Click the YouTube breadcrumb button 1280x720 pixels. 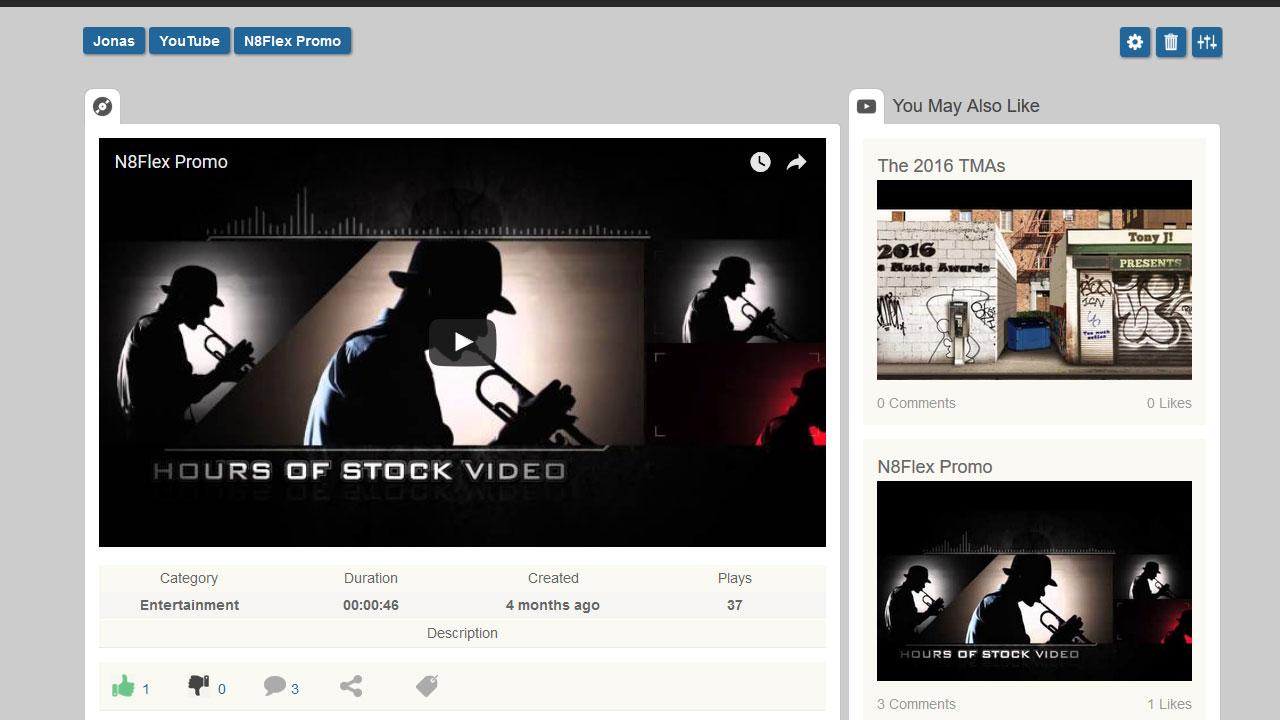(189, 41)
